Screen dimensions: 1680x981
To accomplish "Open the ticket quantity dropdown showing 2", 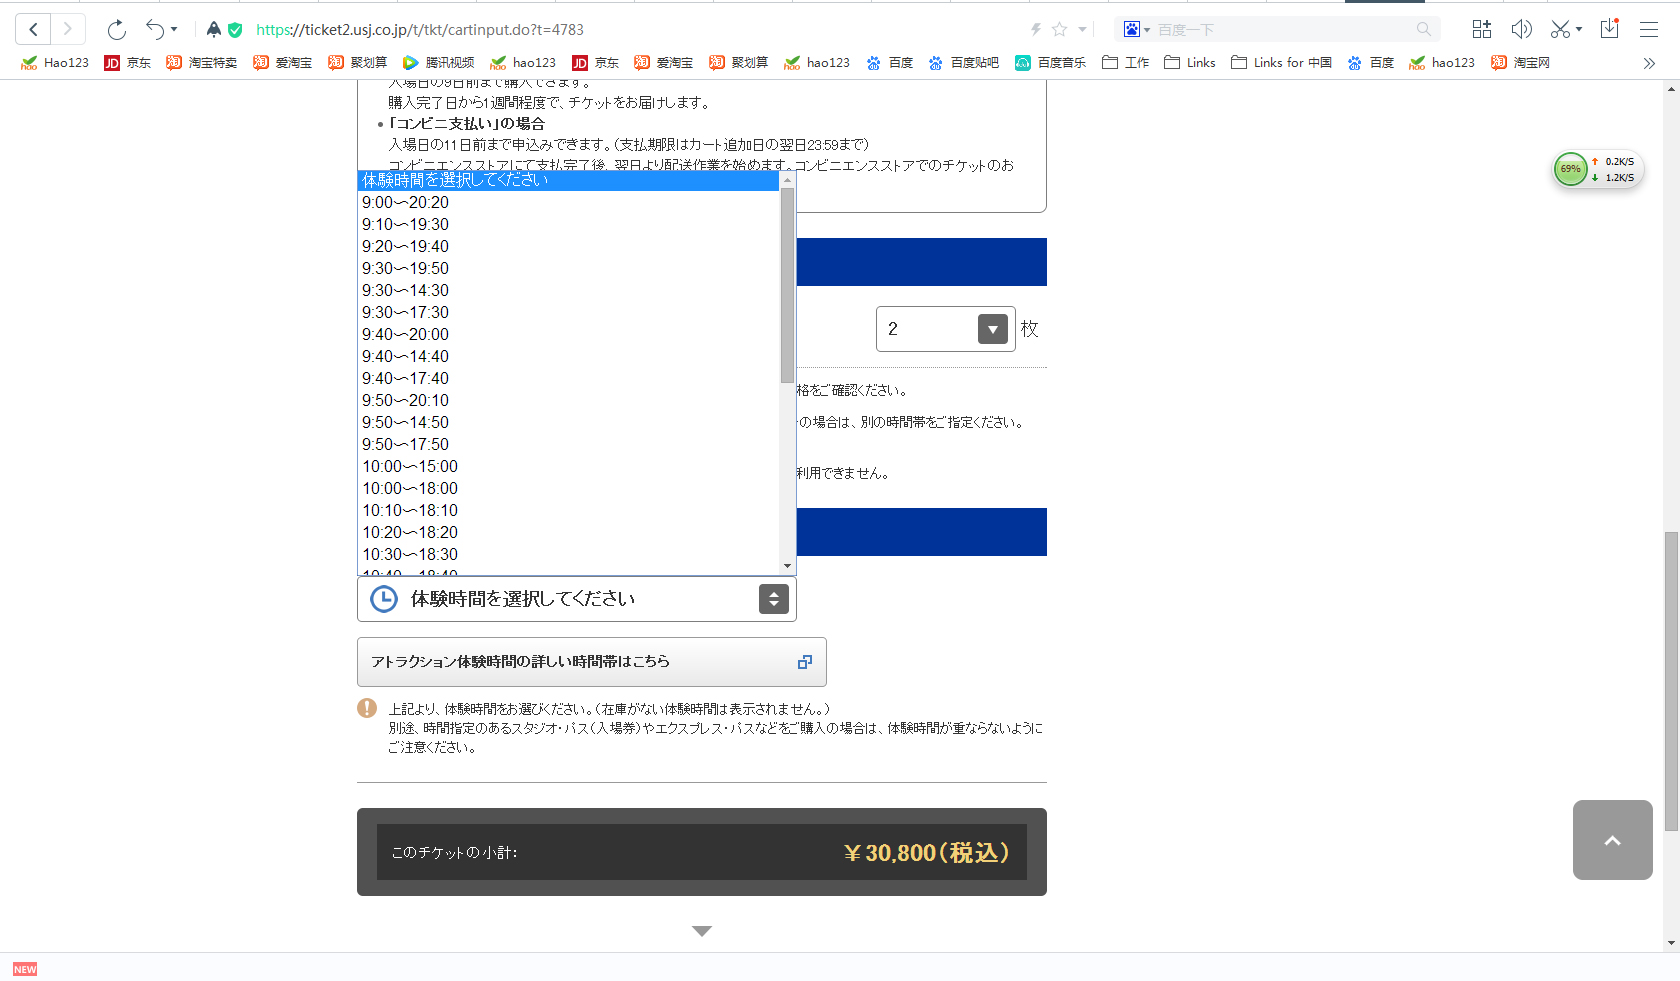I will pyautogui.click(x=945, y=329).
